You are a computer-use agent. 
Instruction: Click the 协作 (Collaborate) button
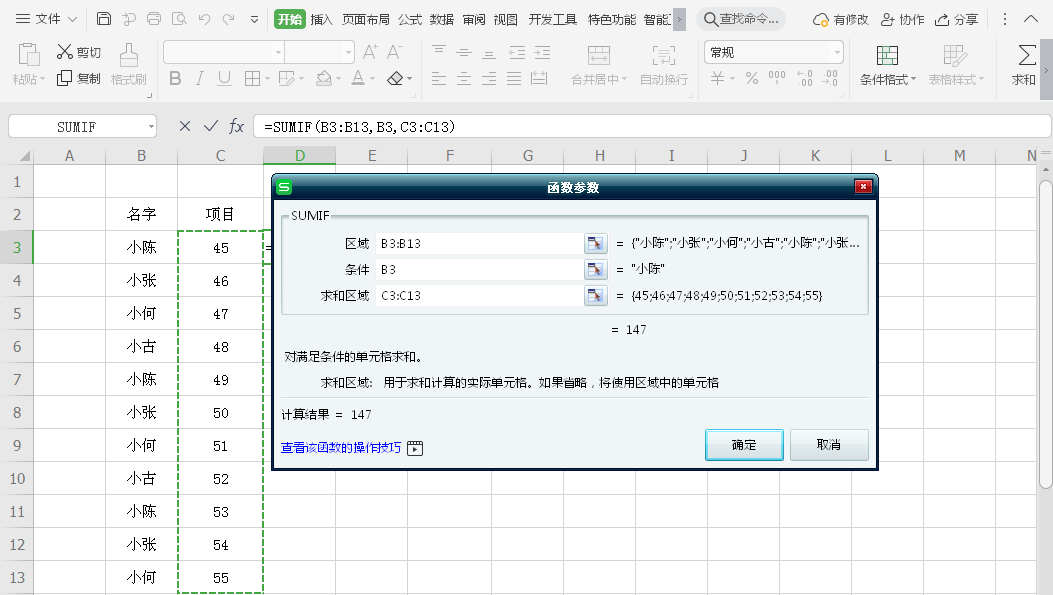coord(903,19)
